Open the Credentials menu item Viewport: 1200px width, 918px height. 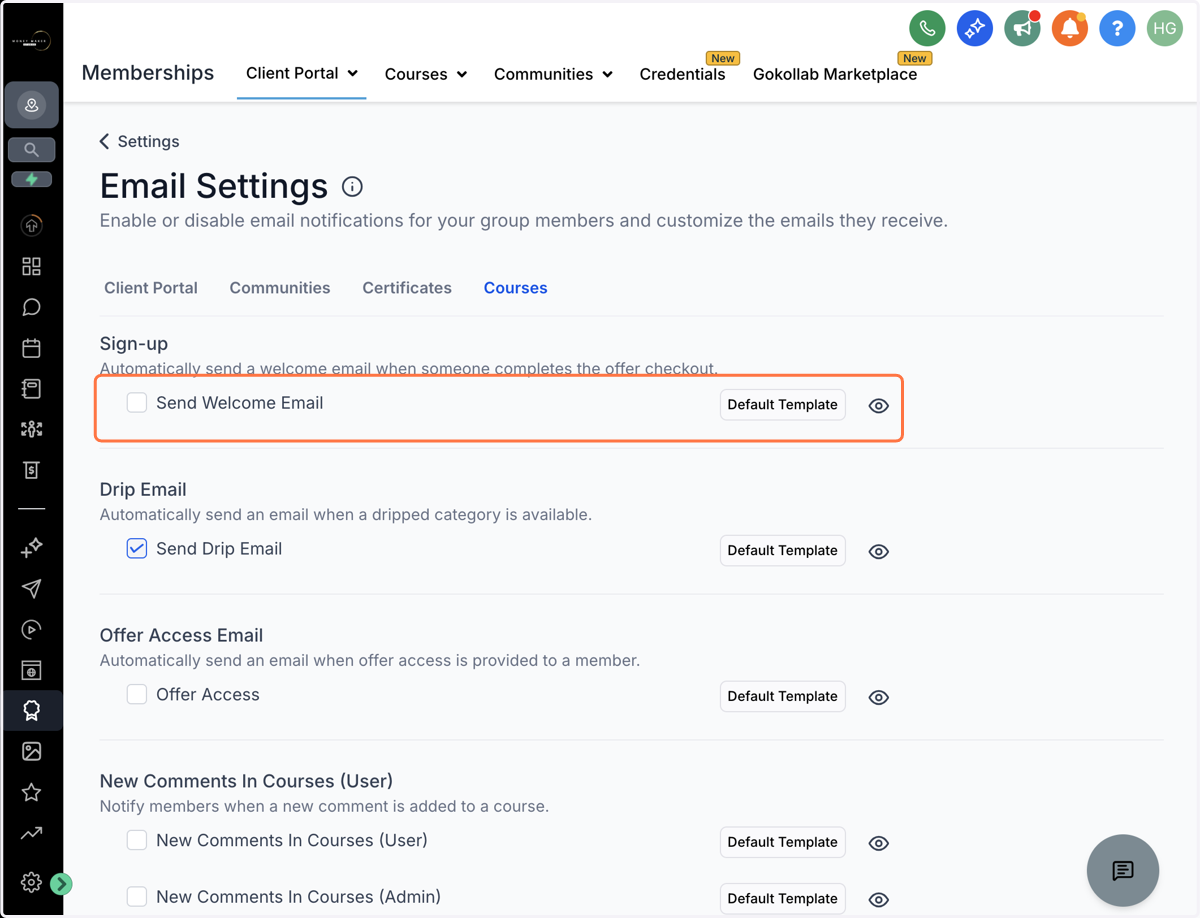tap(682, 74)
